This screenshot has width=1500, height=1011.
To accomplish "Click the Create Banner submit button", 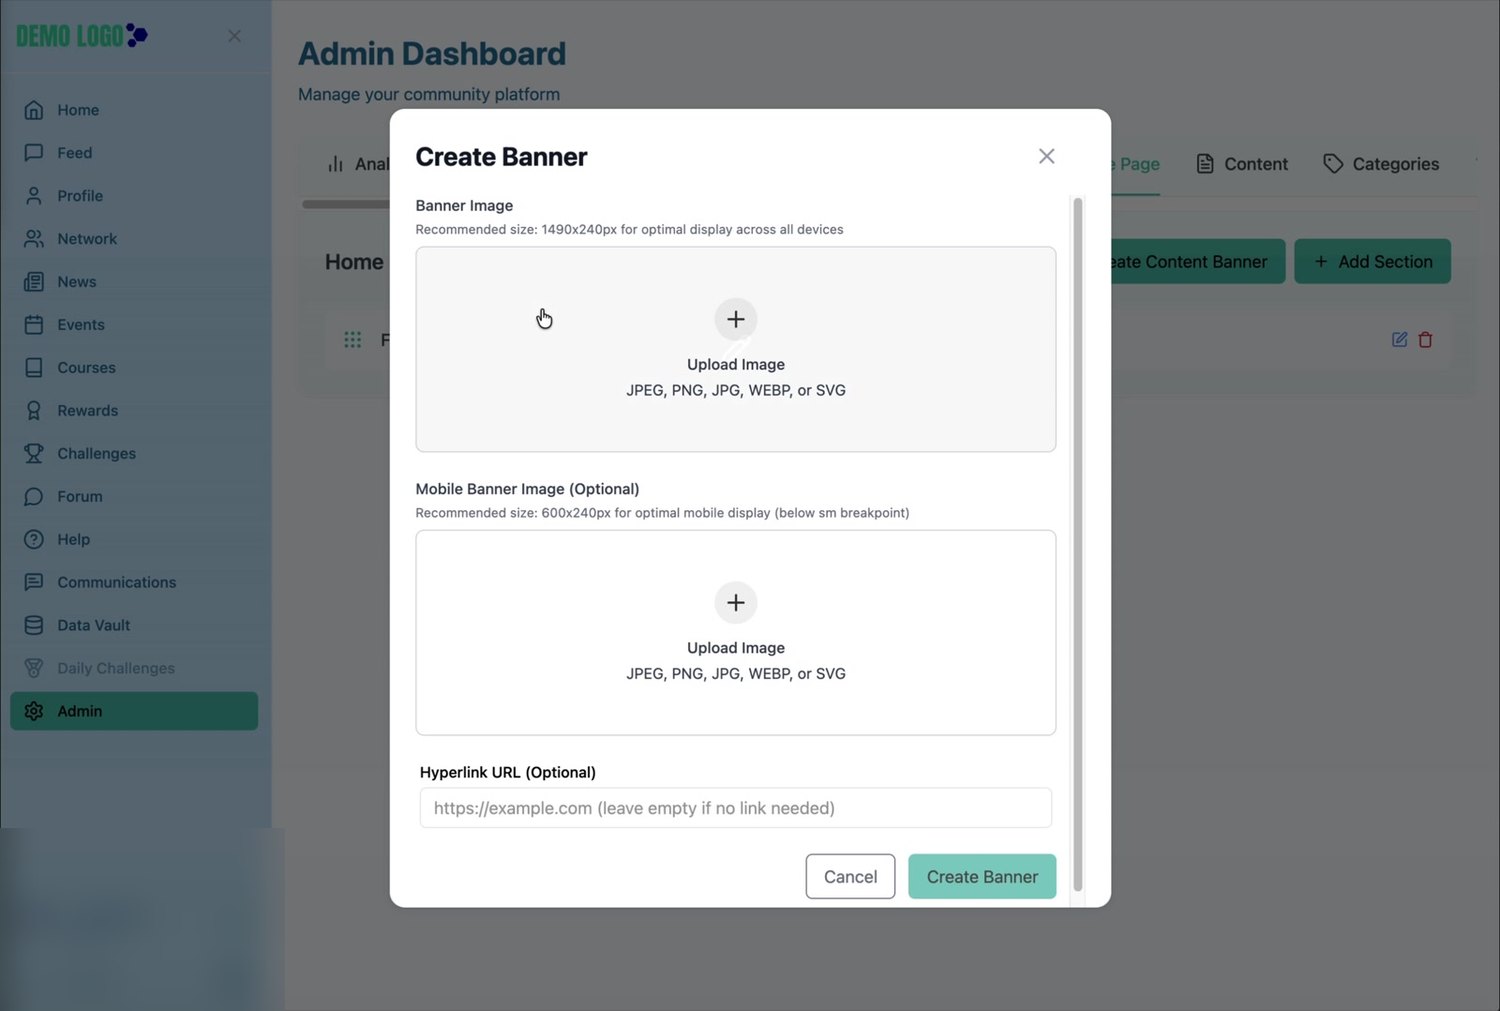I will (x=982, y=877).
